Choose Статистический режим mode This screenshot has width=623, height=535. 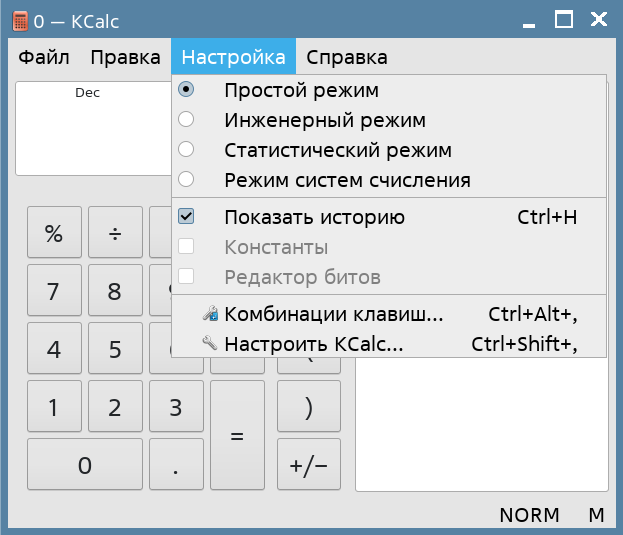(337, 151)
